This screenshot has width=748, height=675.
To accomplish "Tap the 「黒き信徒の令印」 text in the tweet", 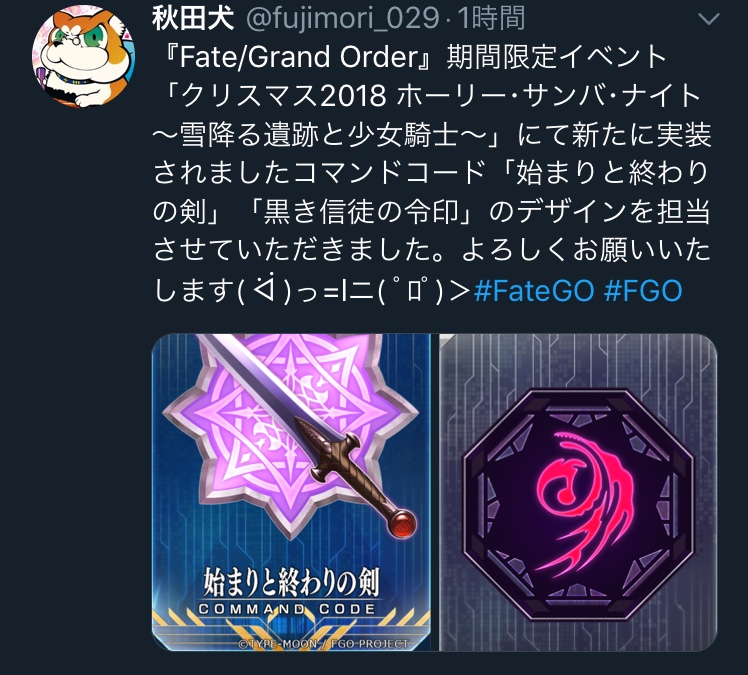I will click(363, 212).
